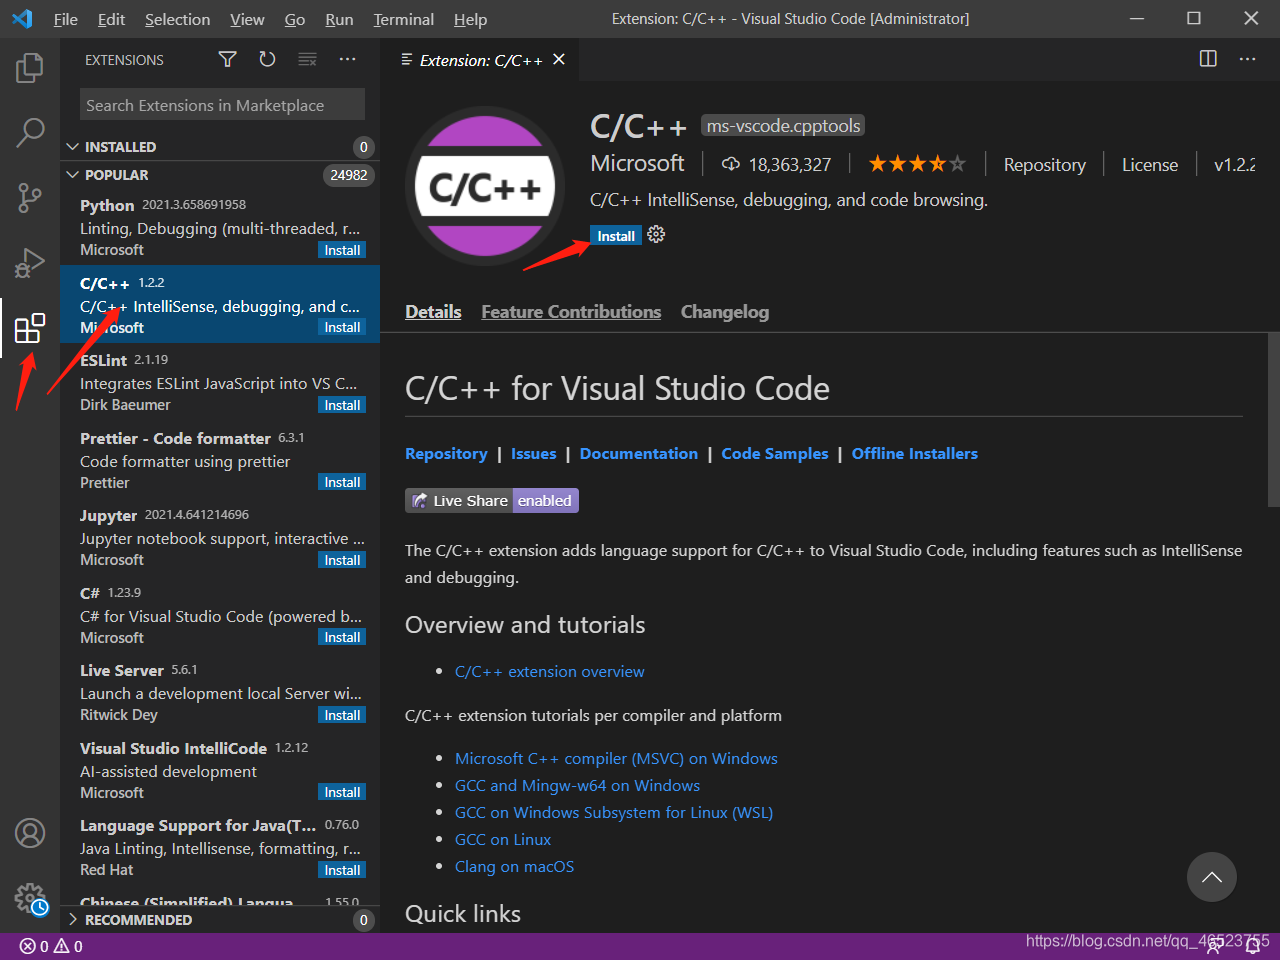Open the File menu
Image resolution: width=1280 pixels, height=960 pixels.
coord(66,19)
